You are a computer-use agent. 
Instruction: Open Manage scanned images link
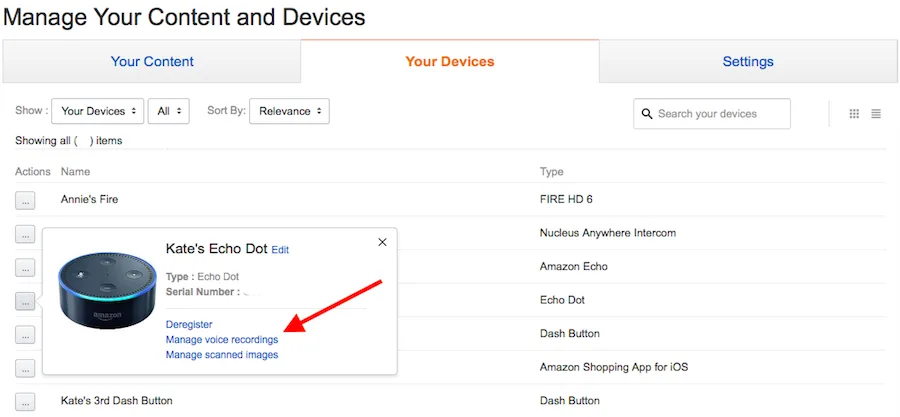pos(222,354)
